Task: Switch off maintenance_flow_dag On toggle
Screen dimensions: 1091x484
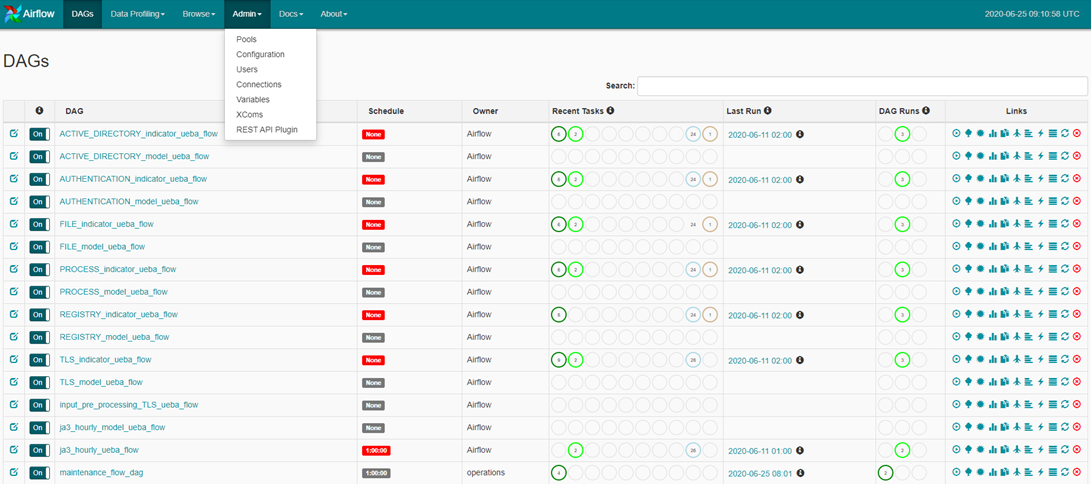Action: click(39, 473)
